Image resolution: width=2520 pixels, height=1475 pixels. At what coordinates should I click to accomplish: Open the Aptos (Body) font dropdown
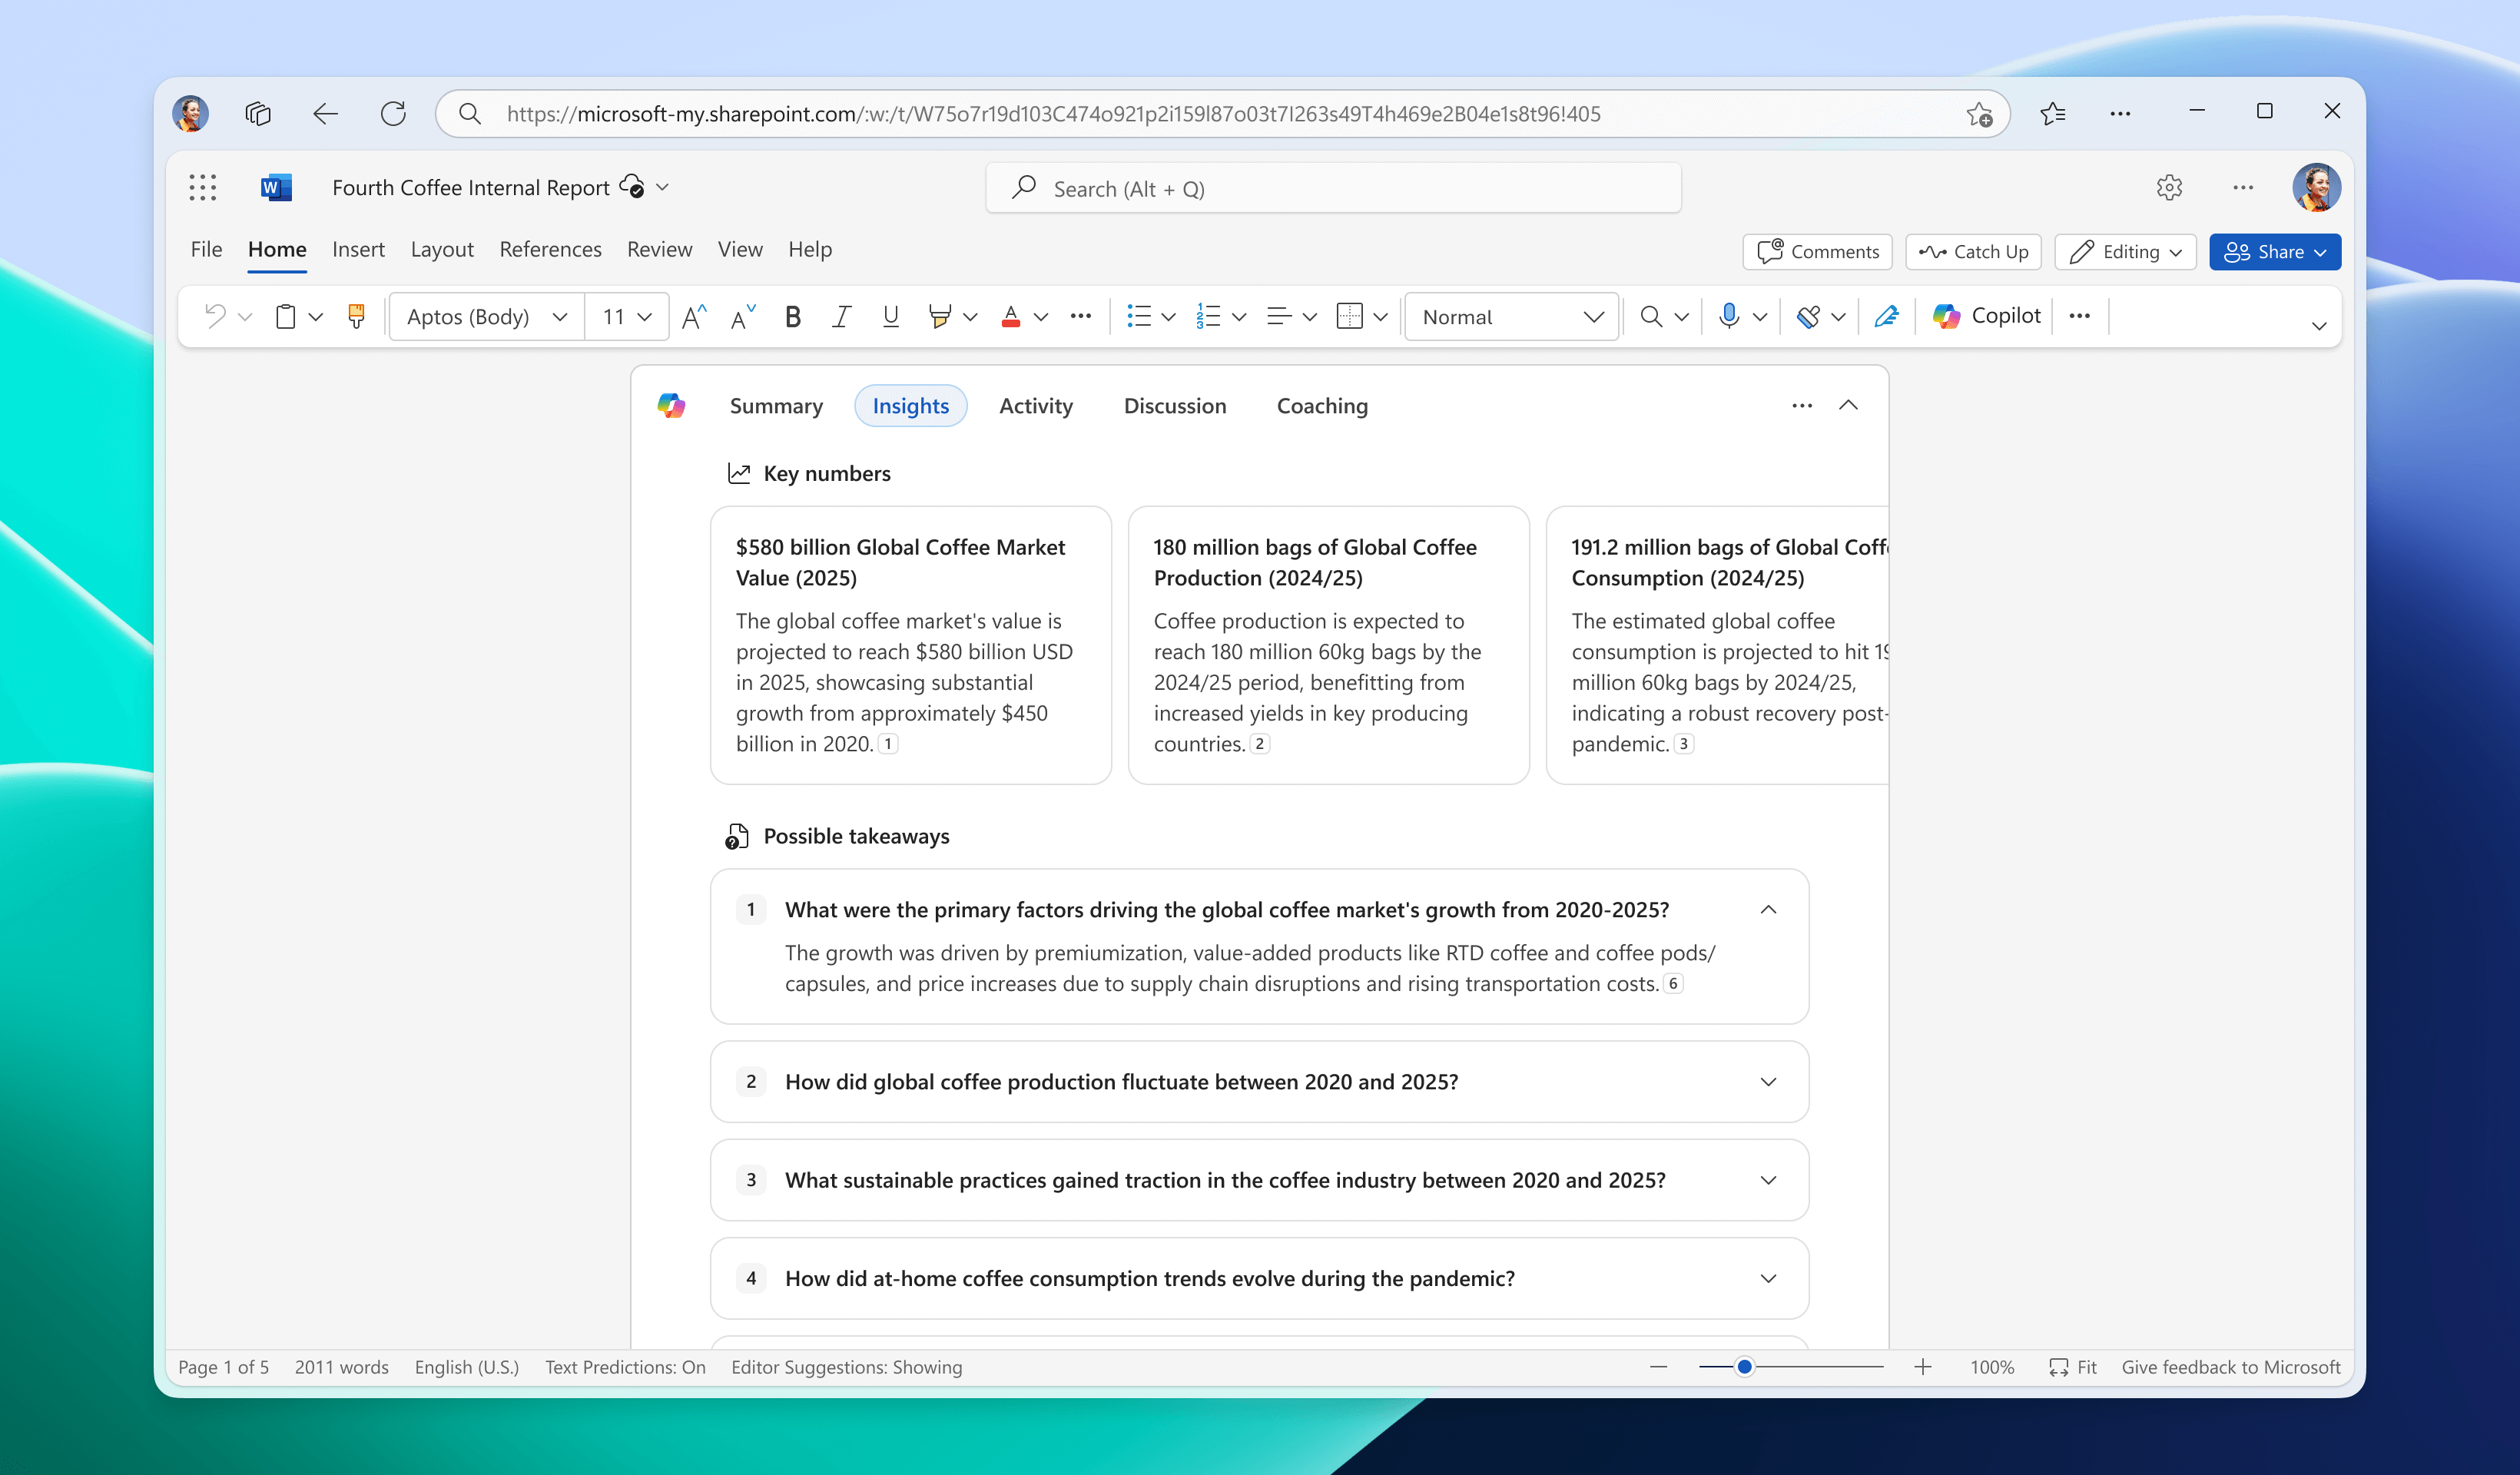click(x=486, y=316)
